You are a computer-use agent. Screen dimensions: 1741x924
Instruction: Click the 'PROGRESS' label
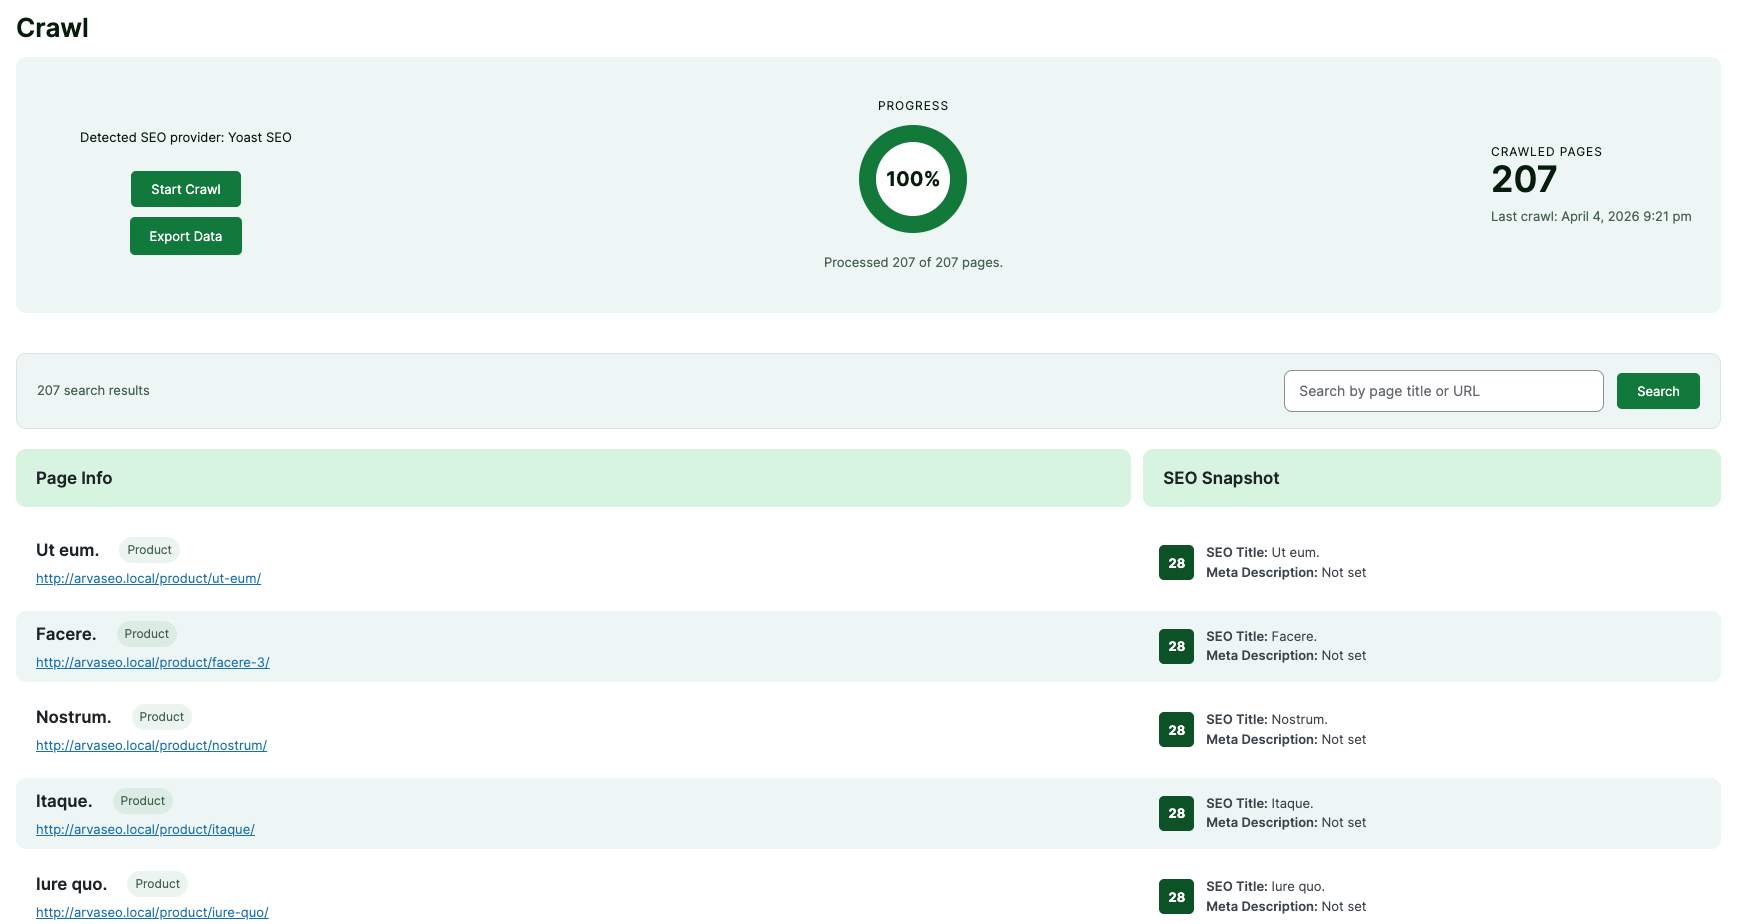pos(913,106)
